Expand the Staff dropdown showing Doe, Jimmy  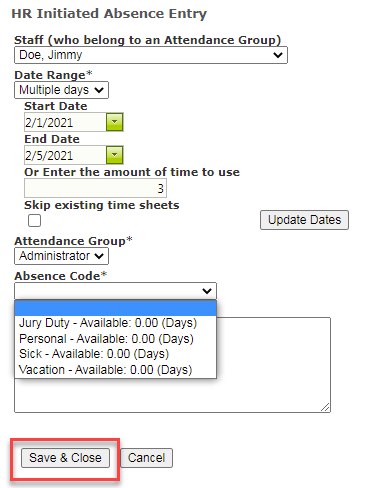tap(151, 55)
